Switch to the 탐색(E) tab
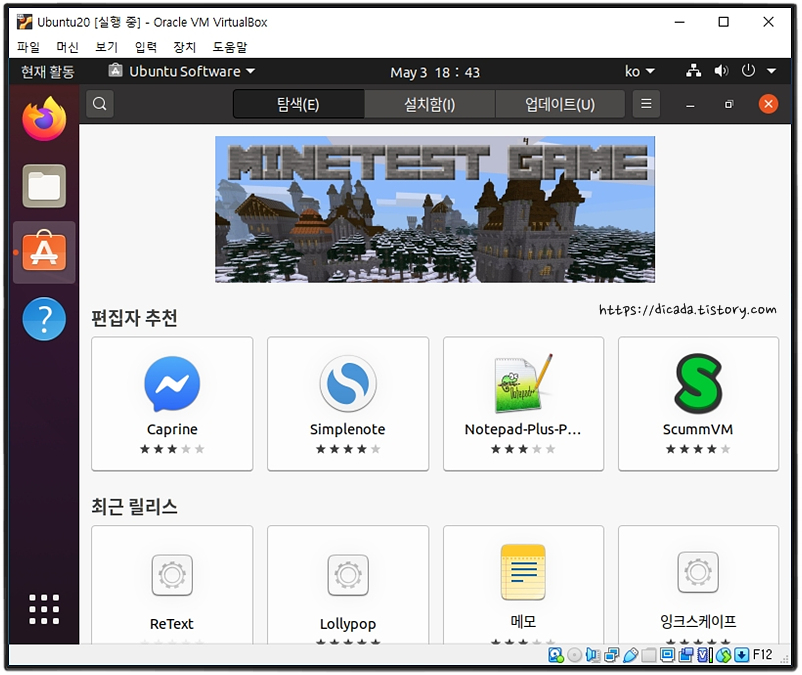The image size is (802, 675). [298, 104]
